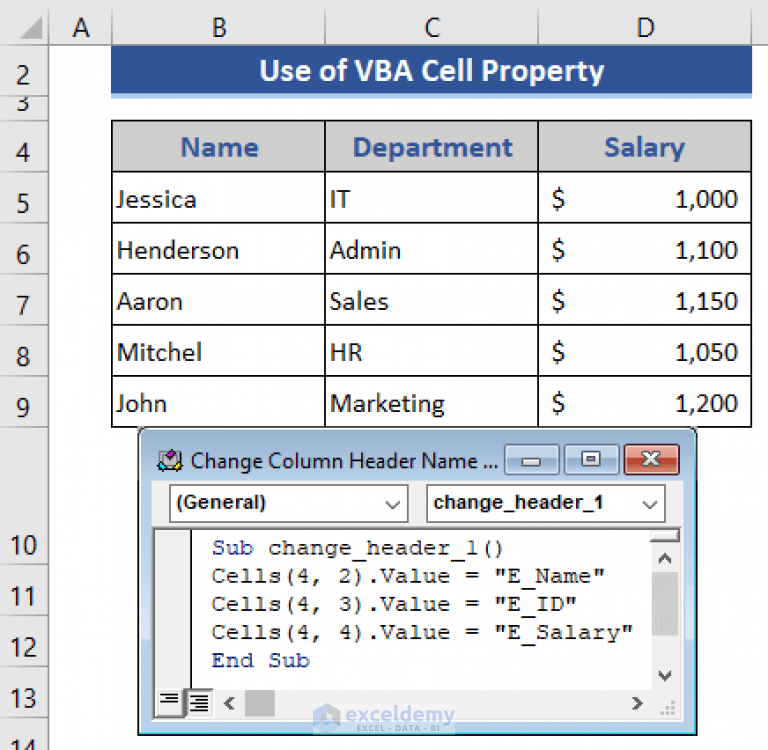
Task: Select column C header
Action: point(432,28)
